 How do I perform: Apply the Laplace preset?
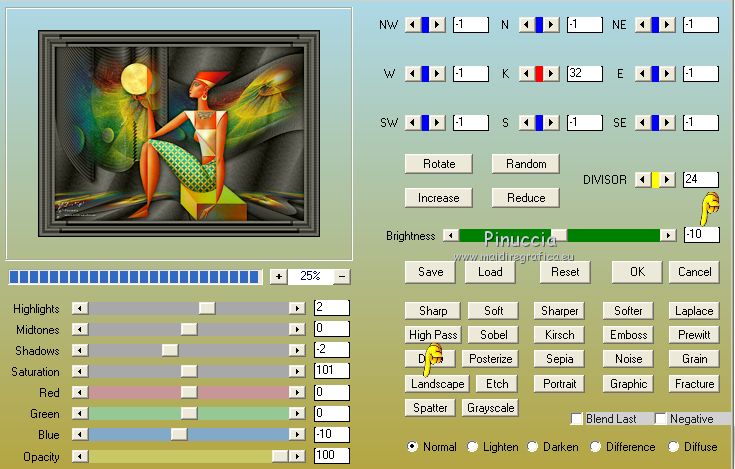(694, 311)
